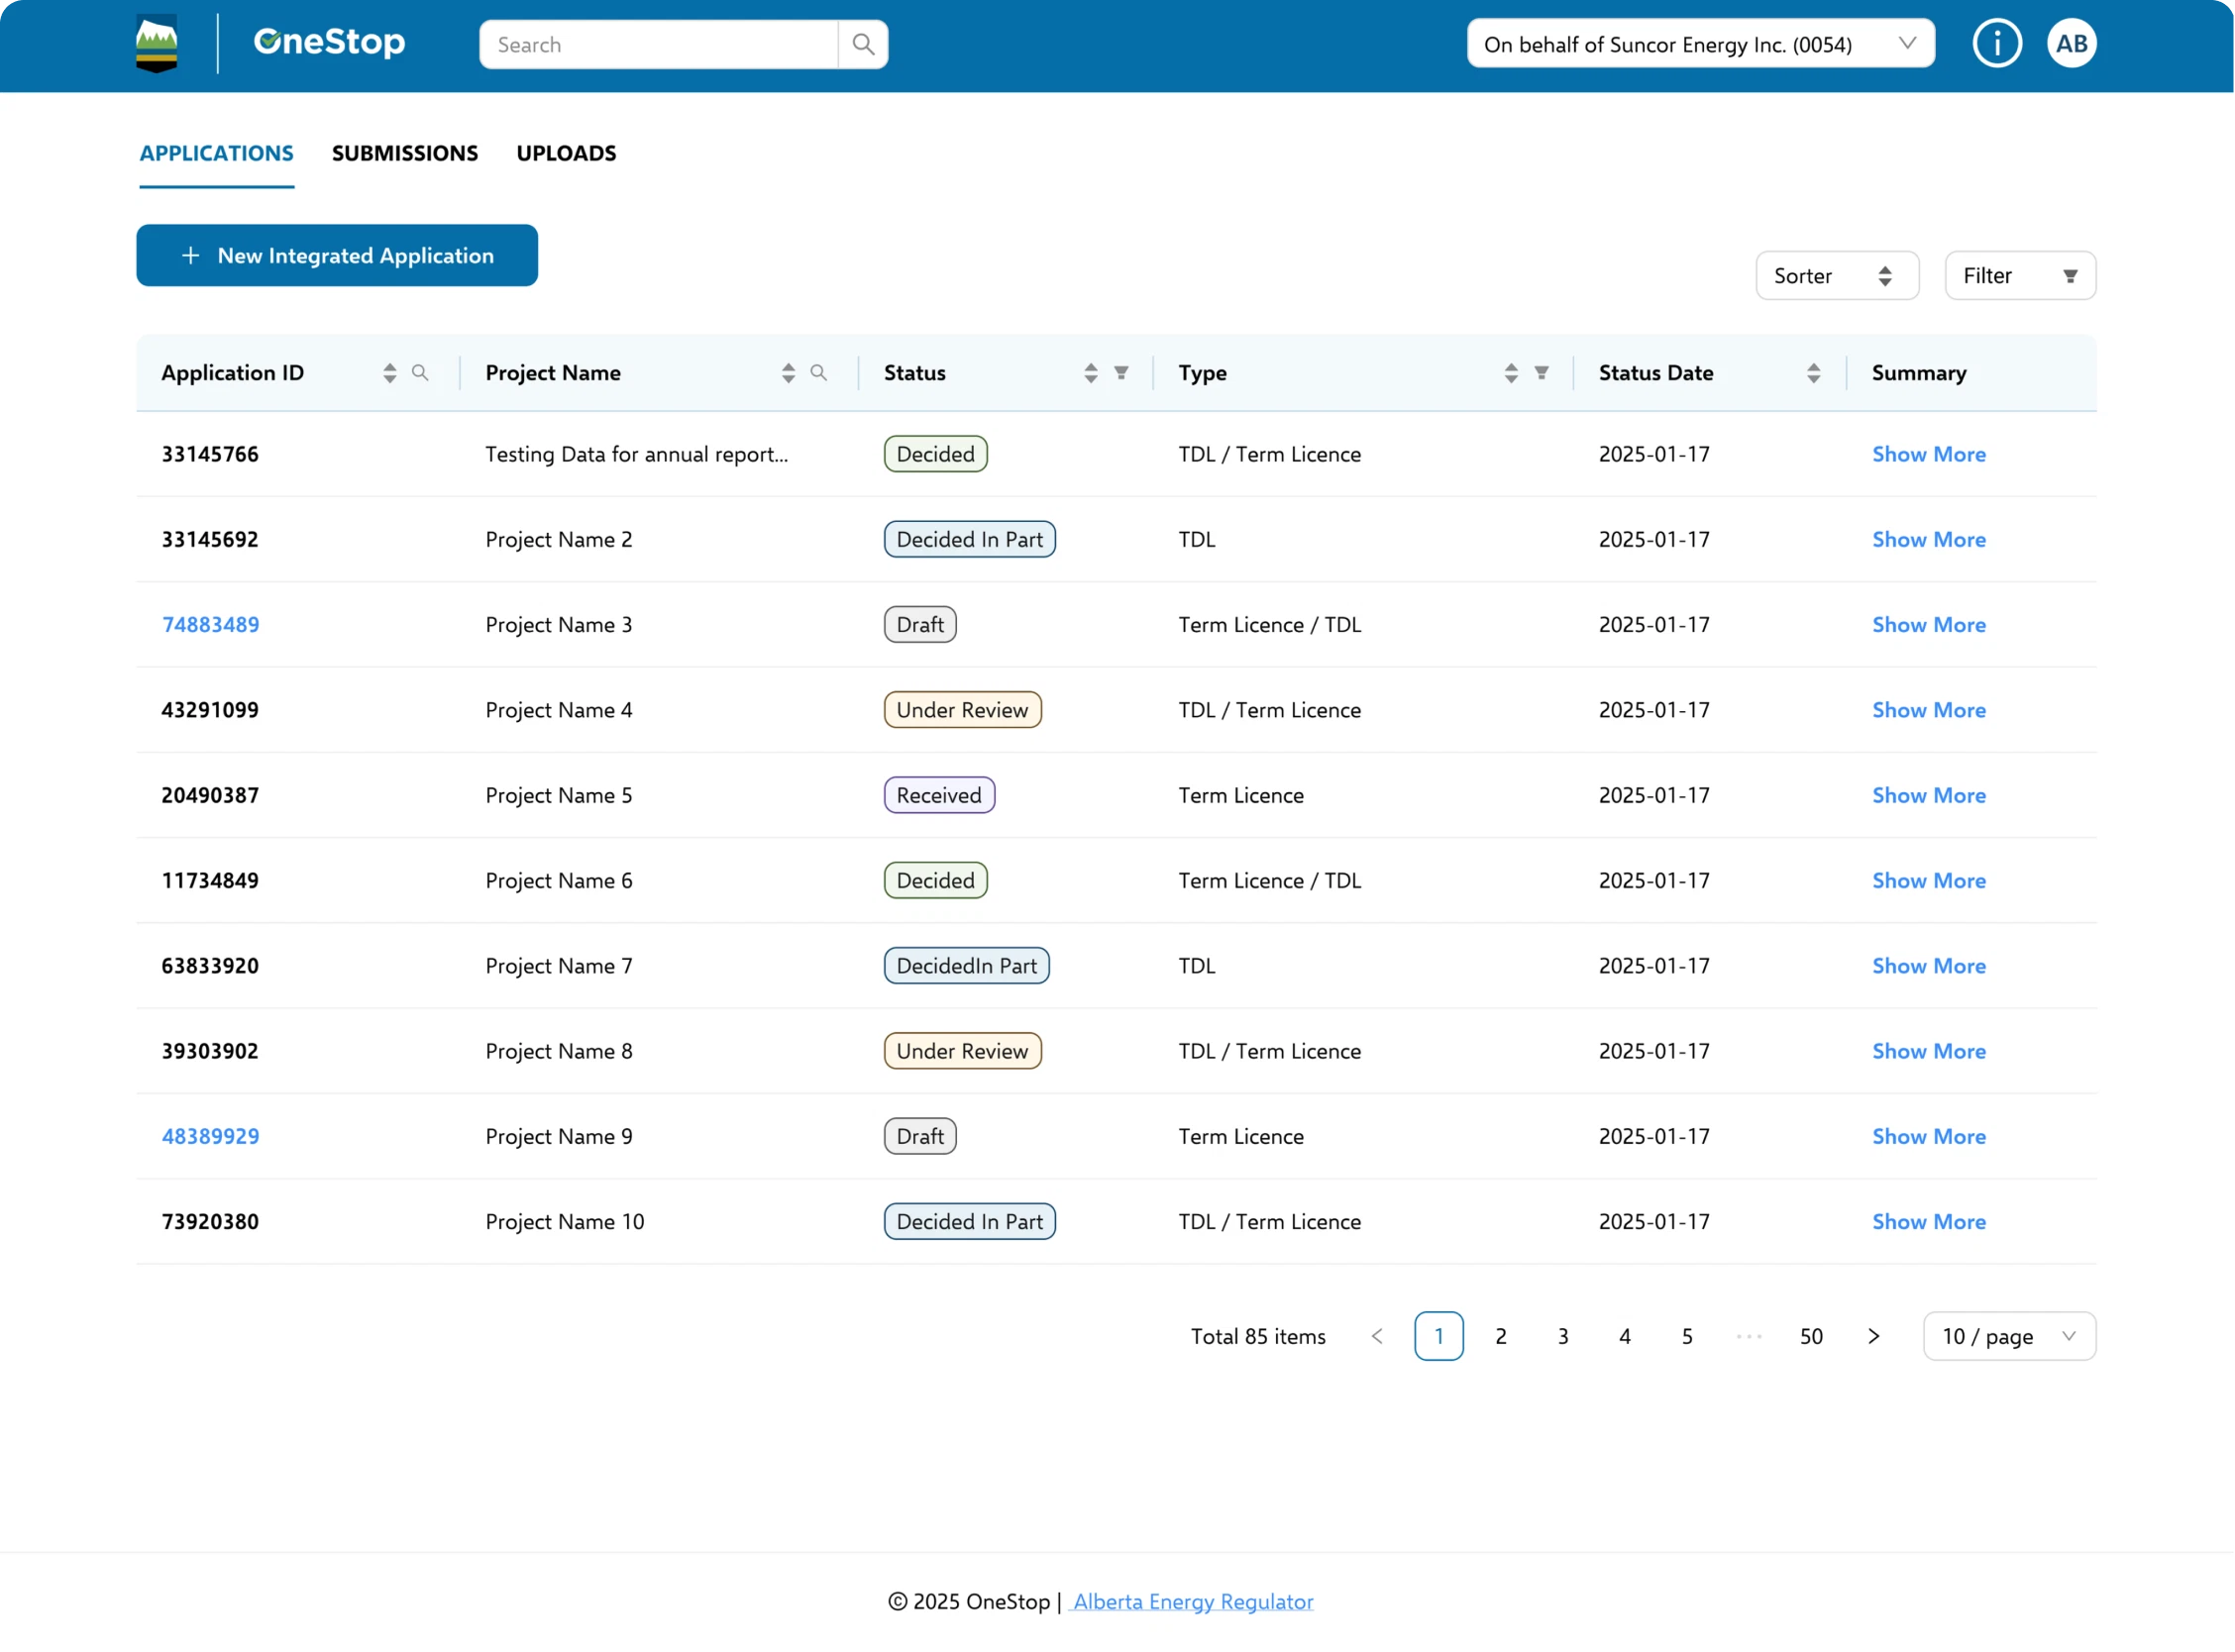This screenshot has height=1652, width=2235.
Task: Open the Filter dropdown
Action: [x=2020, y=275]
